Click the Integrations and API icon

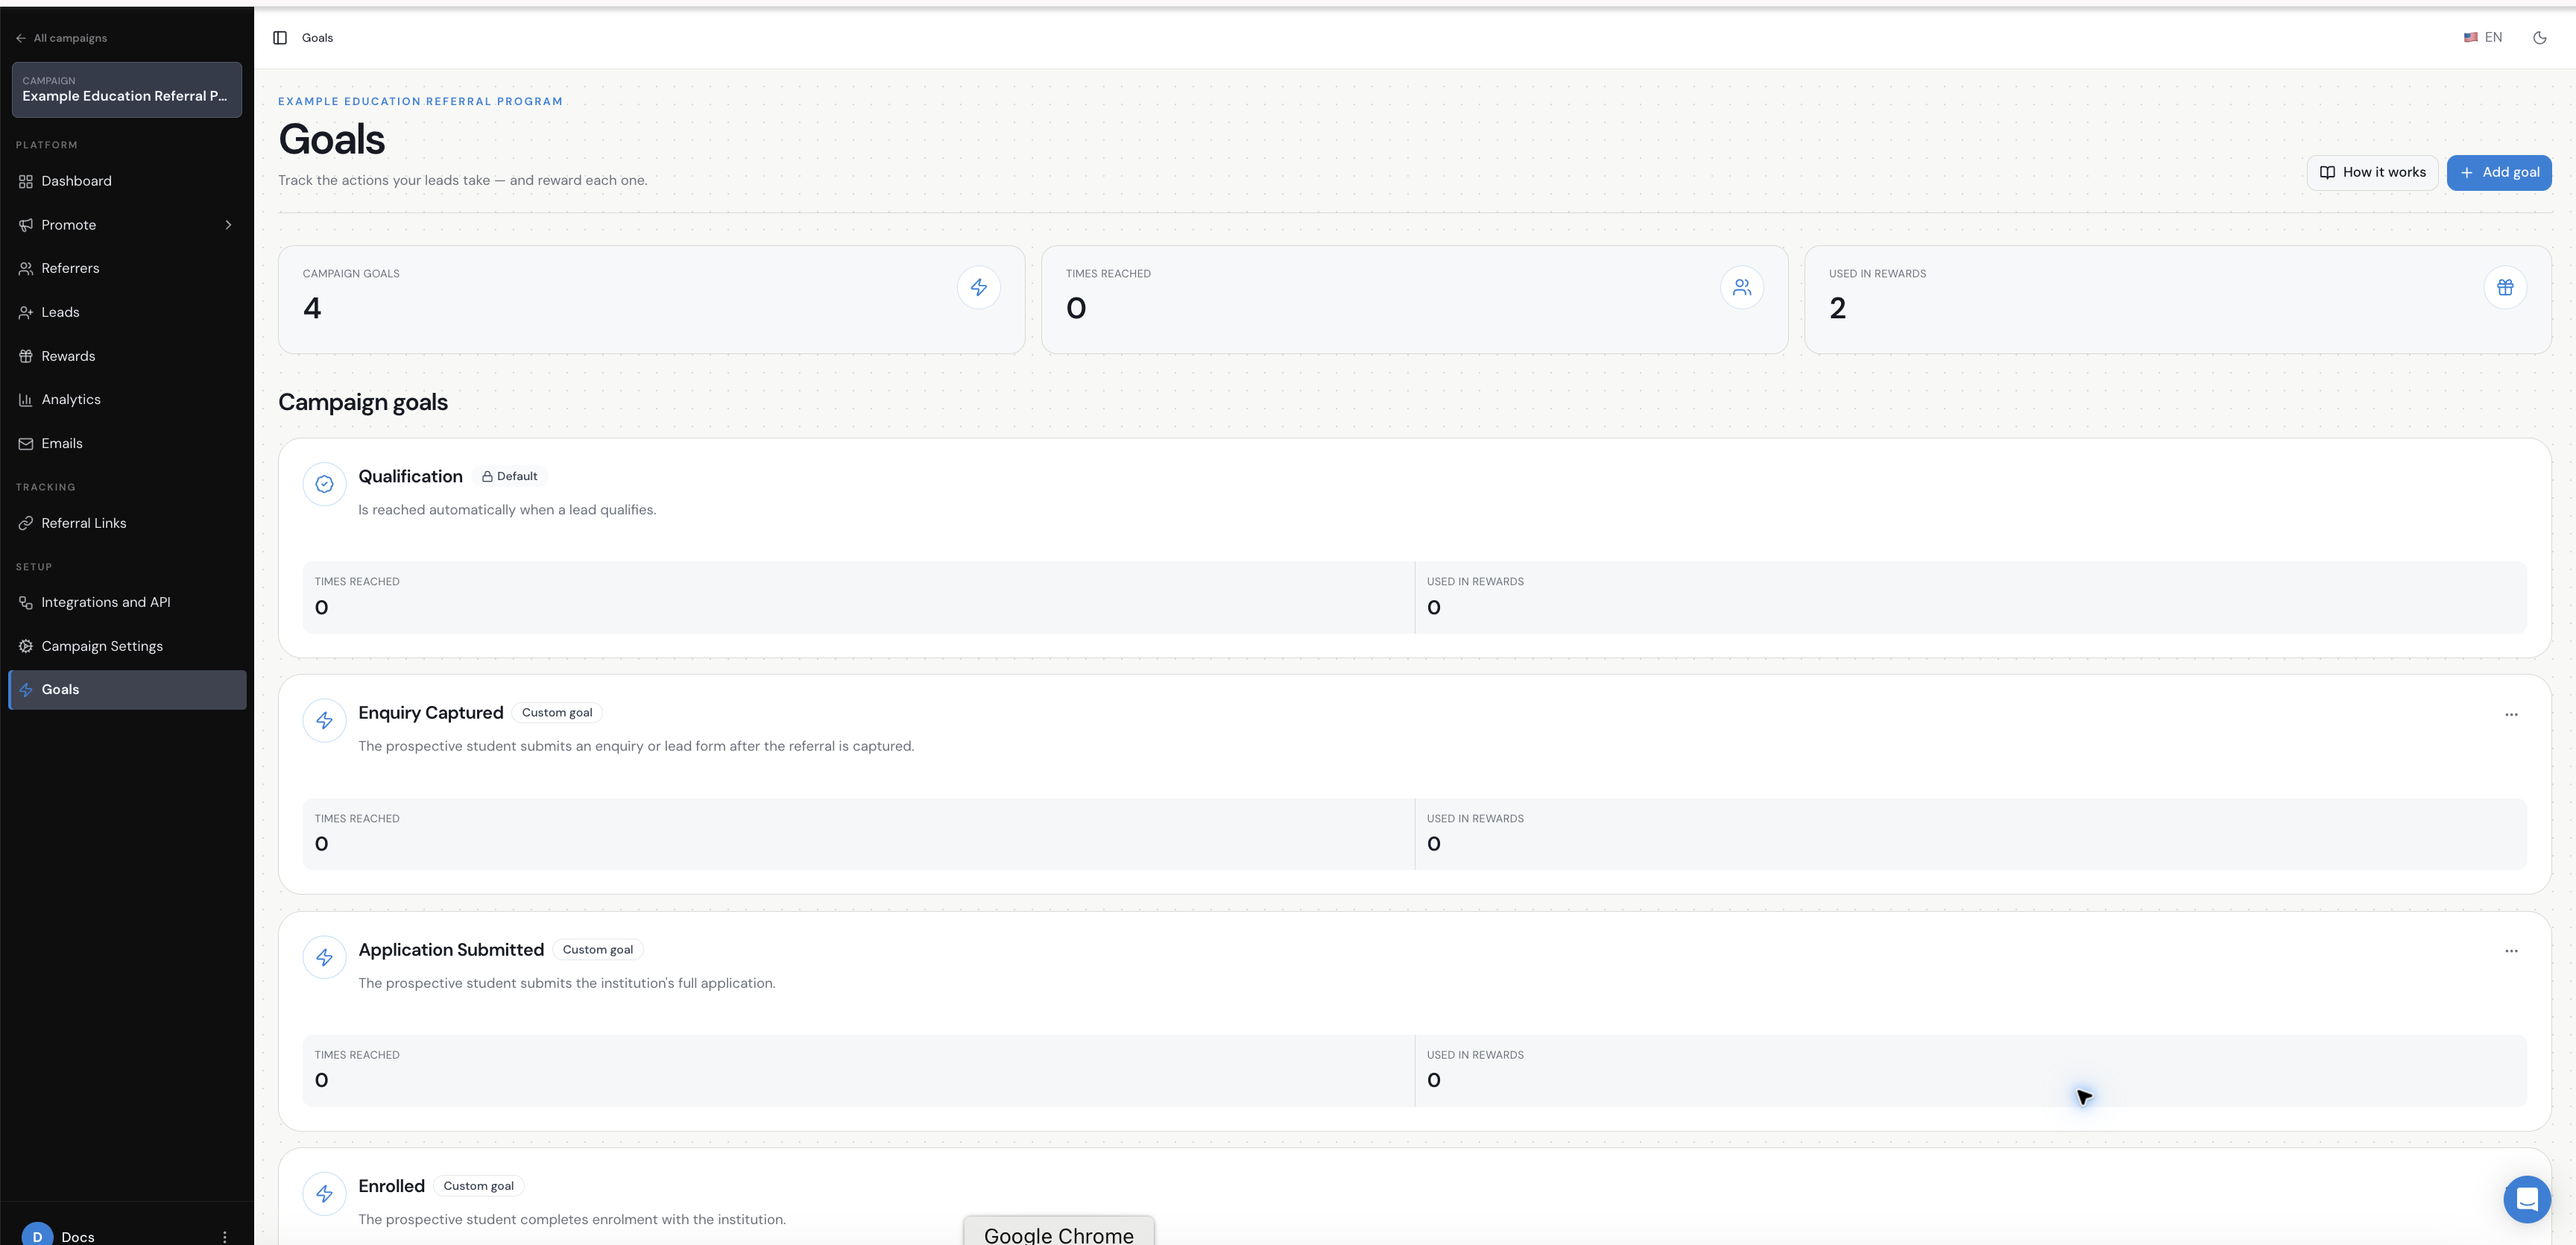coord(26,602)
